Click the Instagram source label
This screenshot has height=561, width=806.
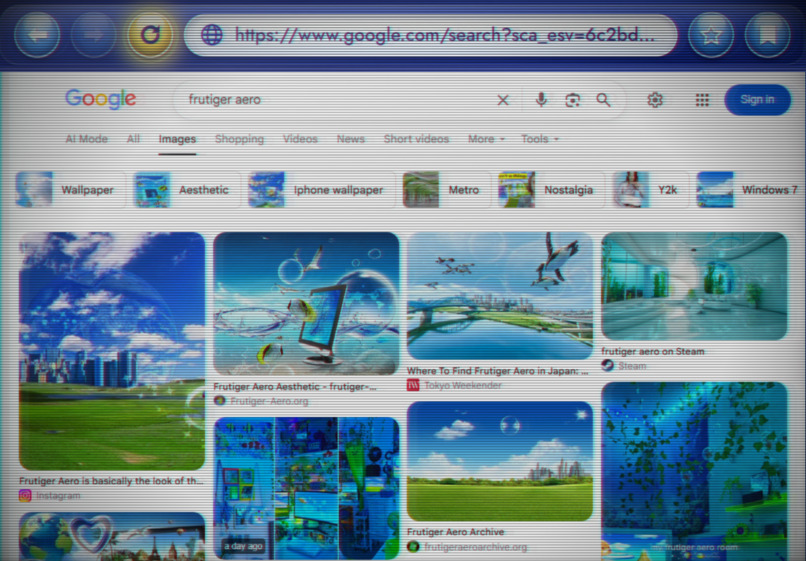(x=58, y=496)
